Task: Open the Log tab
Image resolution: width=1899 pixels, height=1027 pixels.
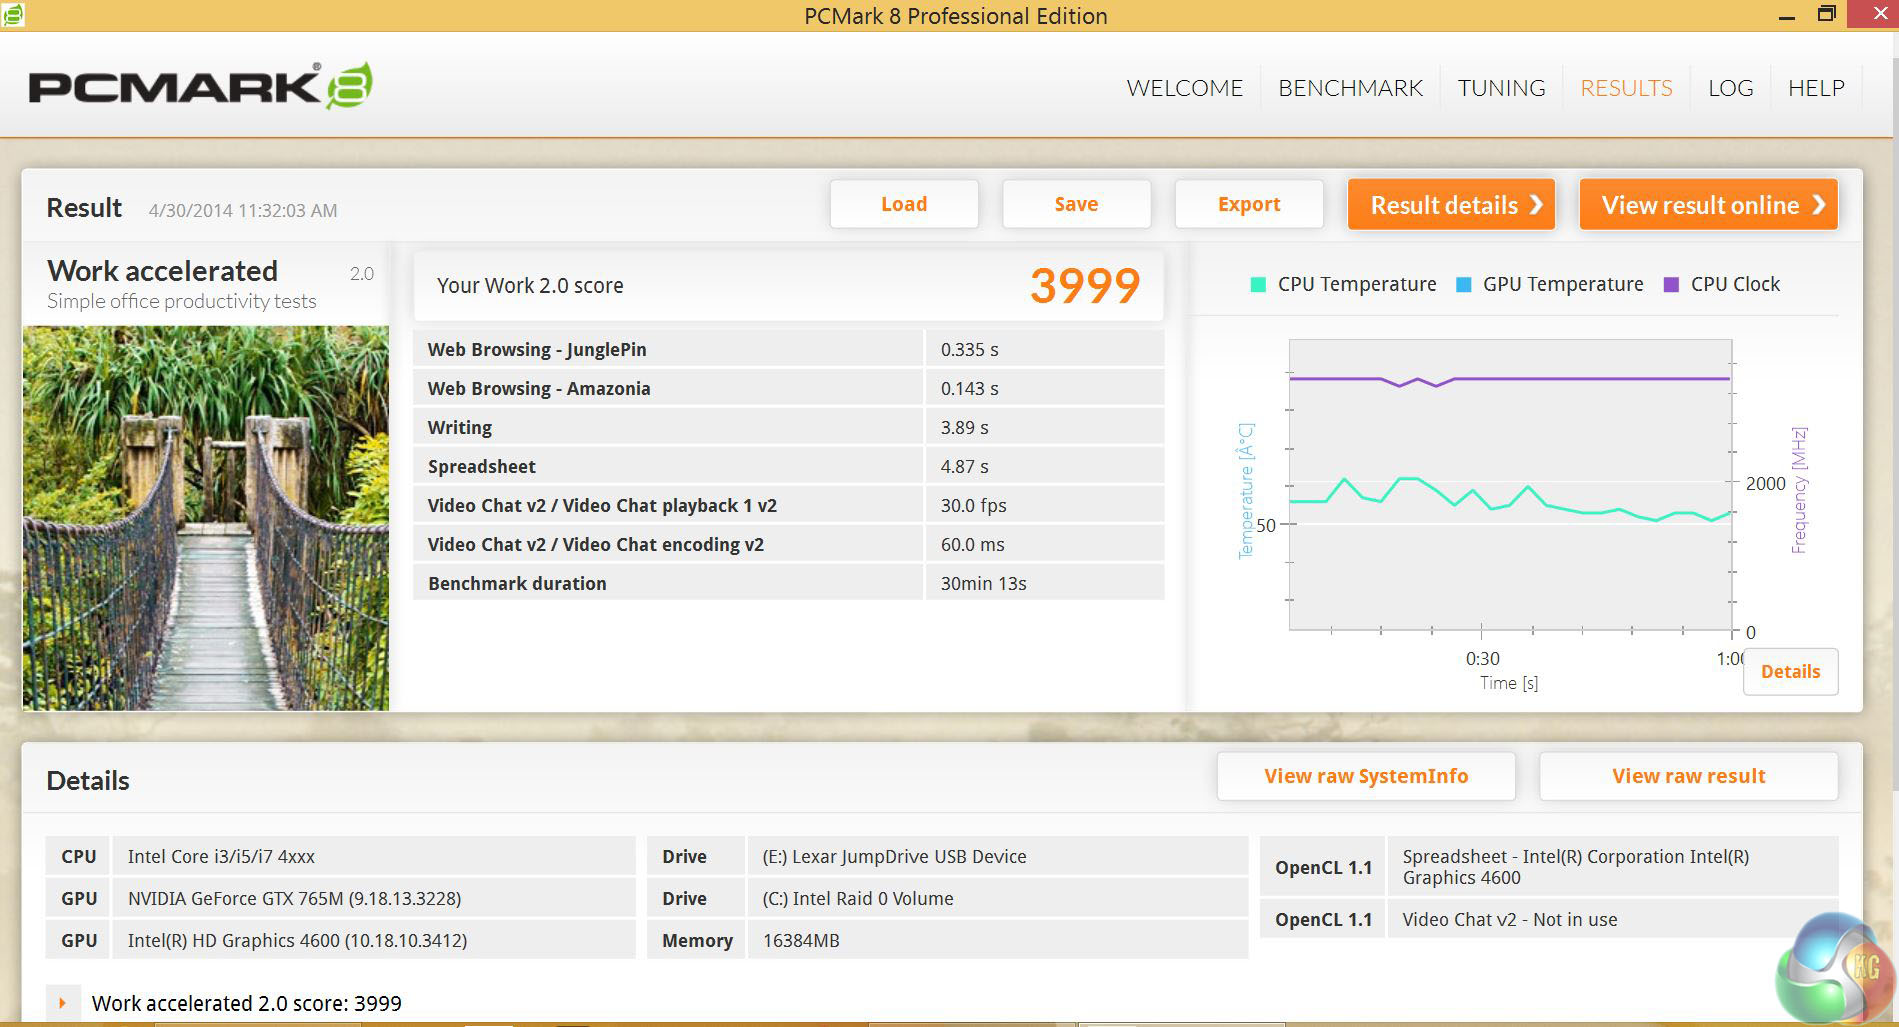Action: 1730,88
